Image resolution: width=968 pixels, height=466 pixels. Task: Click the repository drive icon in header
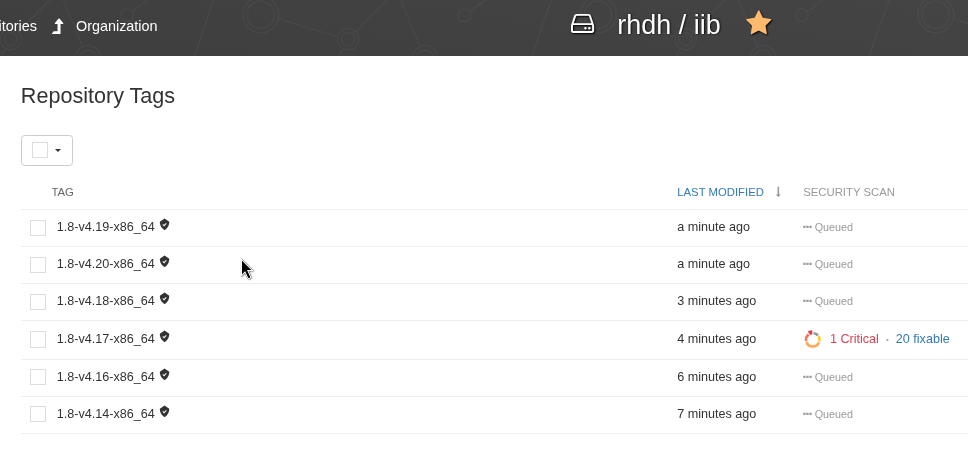(x=582, y=24)
